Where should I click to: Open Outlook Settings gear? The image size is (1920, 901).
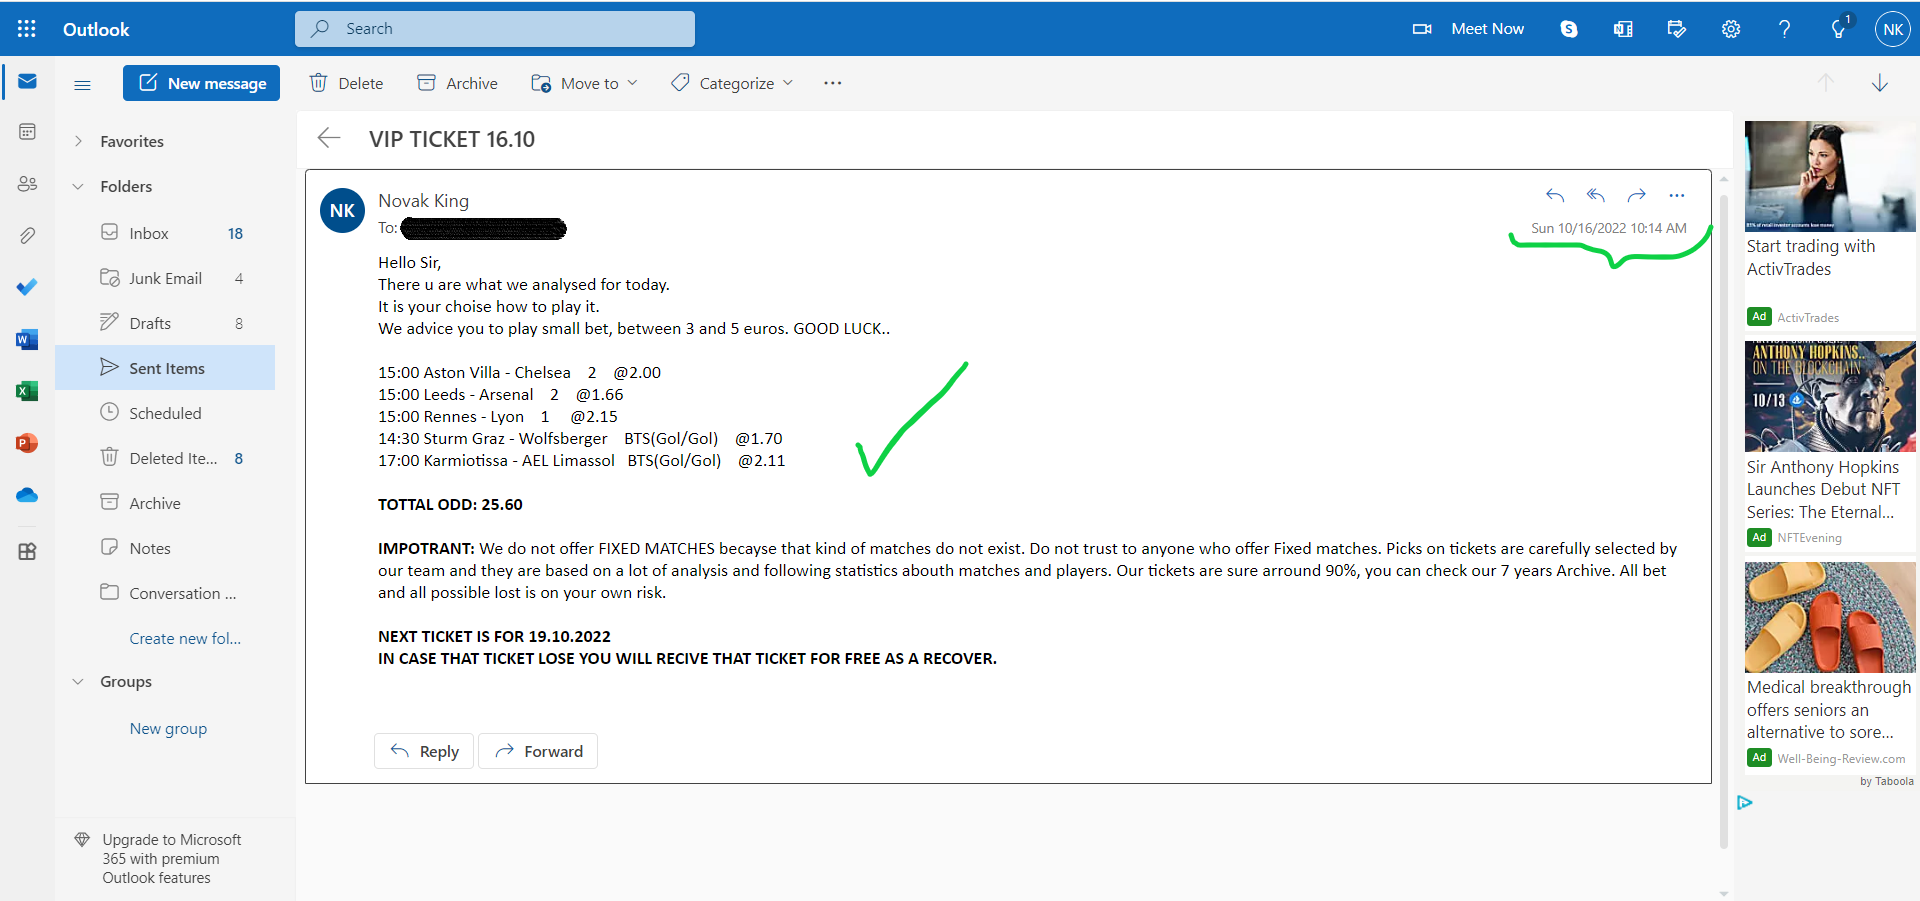pyautogui.click(x=1731, y=29)
